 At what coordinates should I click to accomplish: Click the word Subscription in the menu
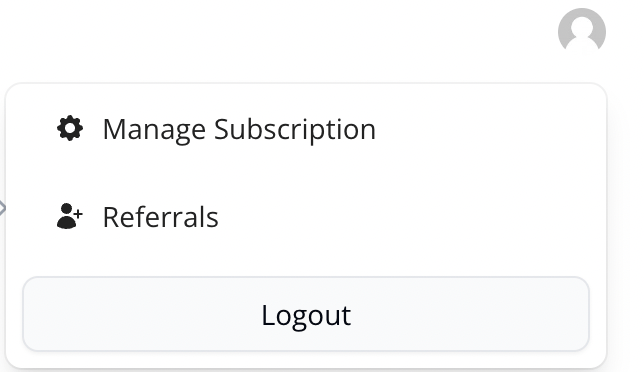[295, 130]
